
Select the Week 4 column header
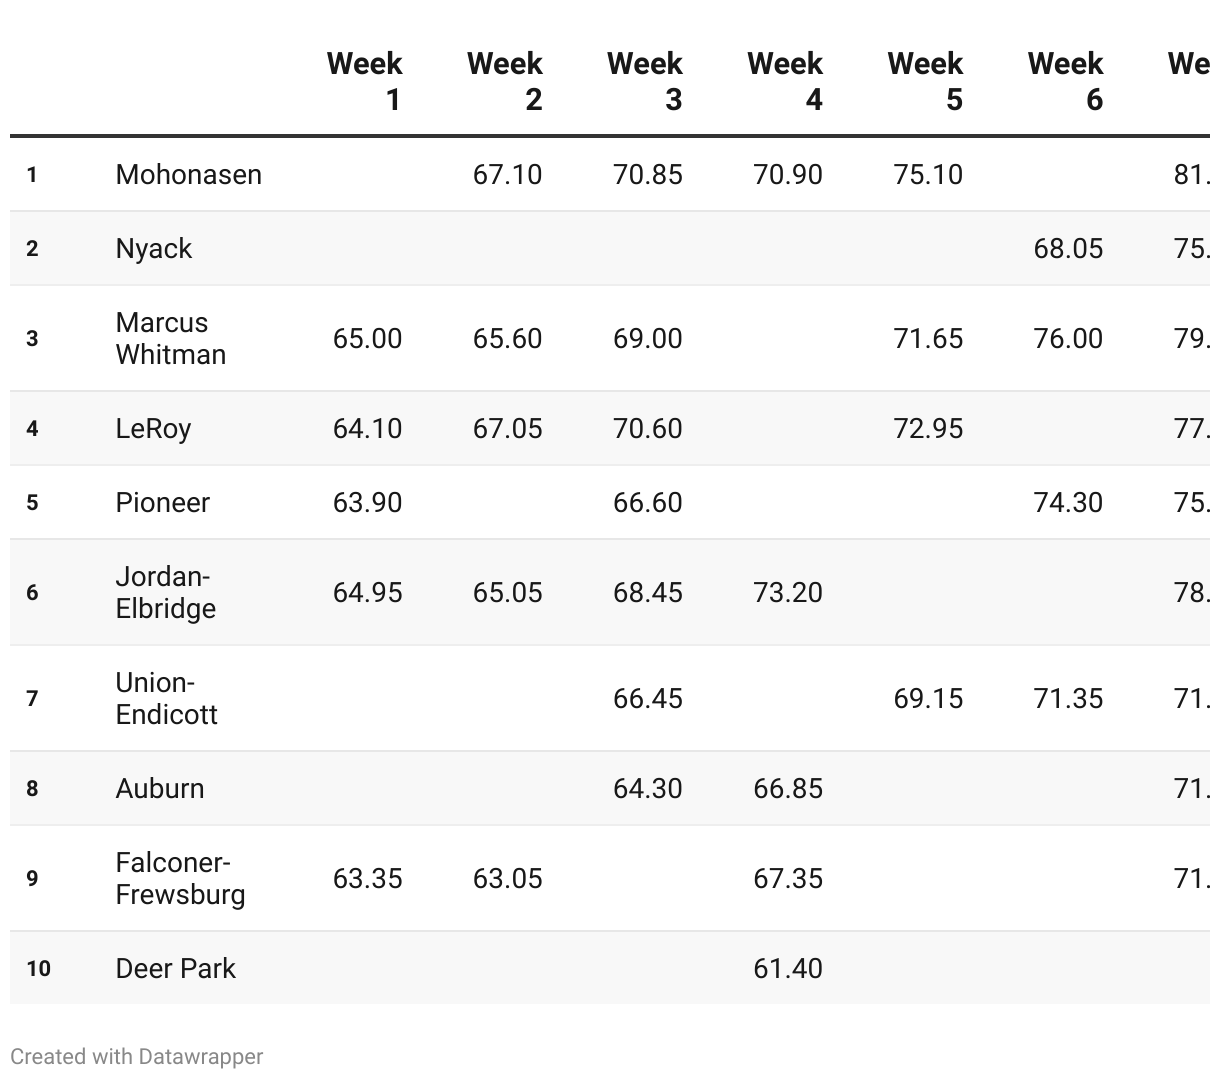[x=785, y=81]
